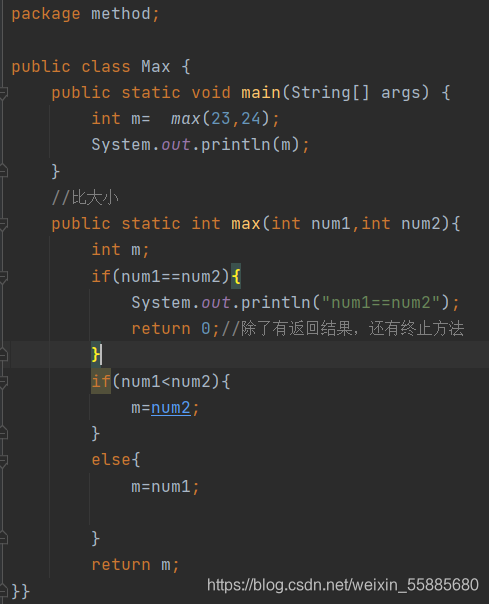Click the 'args' parameter
This screenshot has width=489, height=604.
tap(401, 93)
